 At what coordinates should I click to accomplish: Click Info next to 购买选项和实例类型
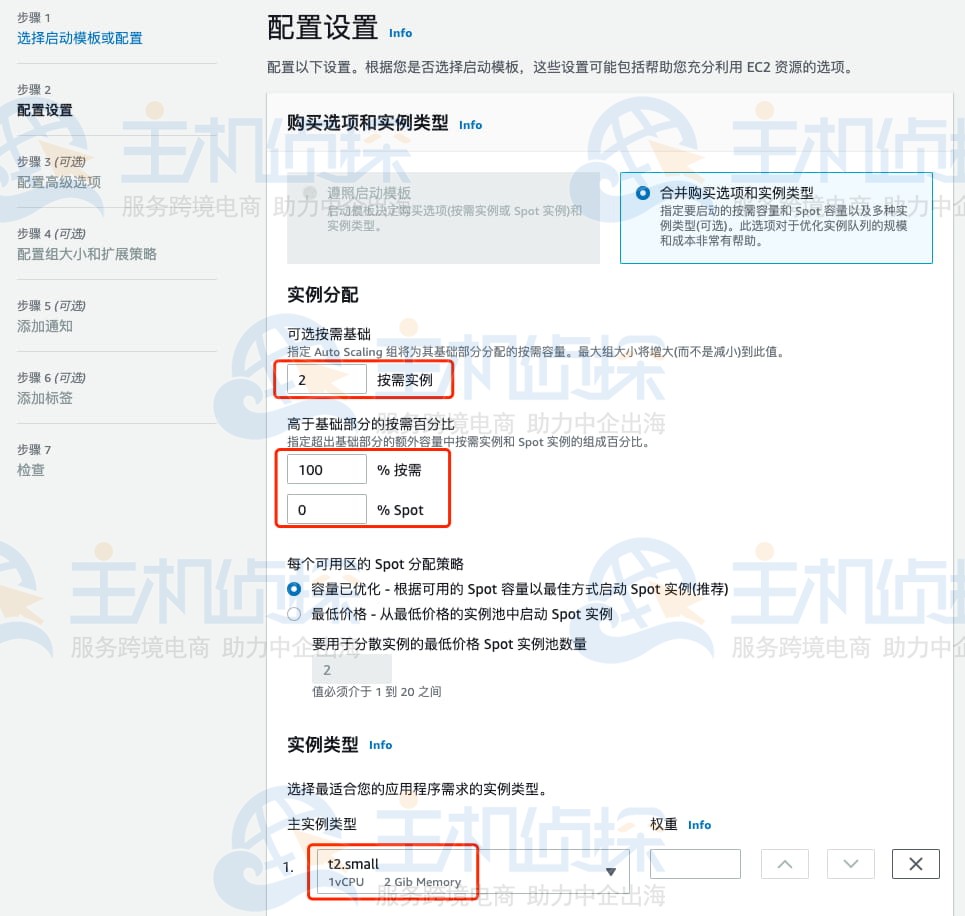coord(470,125)
